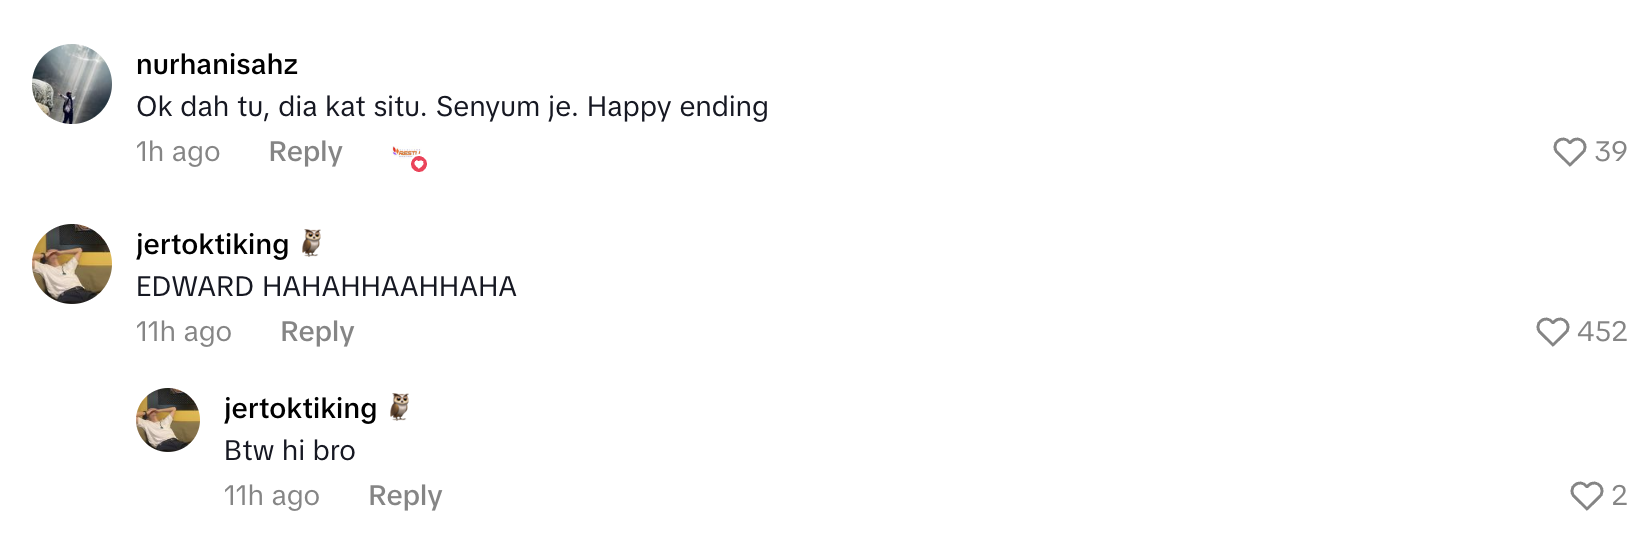This screenshot has width=1652, height=550.
Task: Click the '11h ago' timestamp under the EDWARD comment
Action: click(184, 332)
